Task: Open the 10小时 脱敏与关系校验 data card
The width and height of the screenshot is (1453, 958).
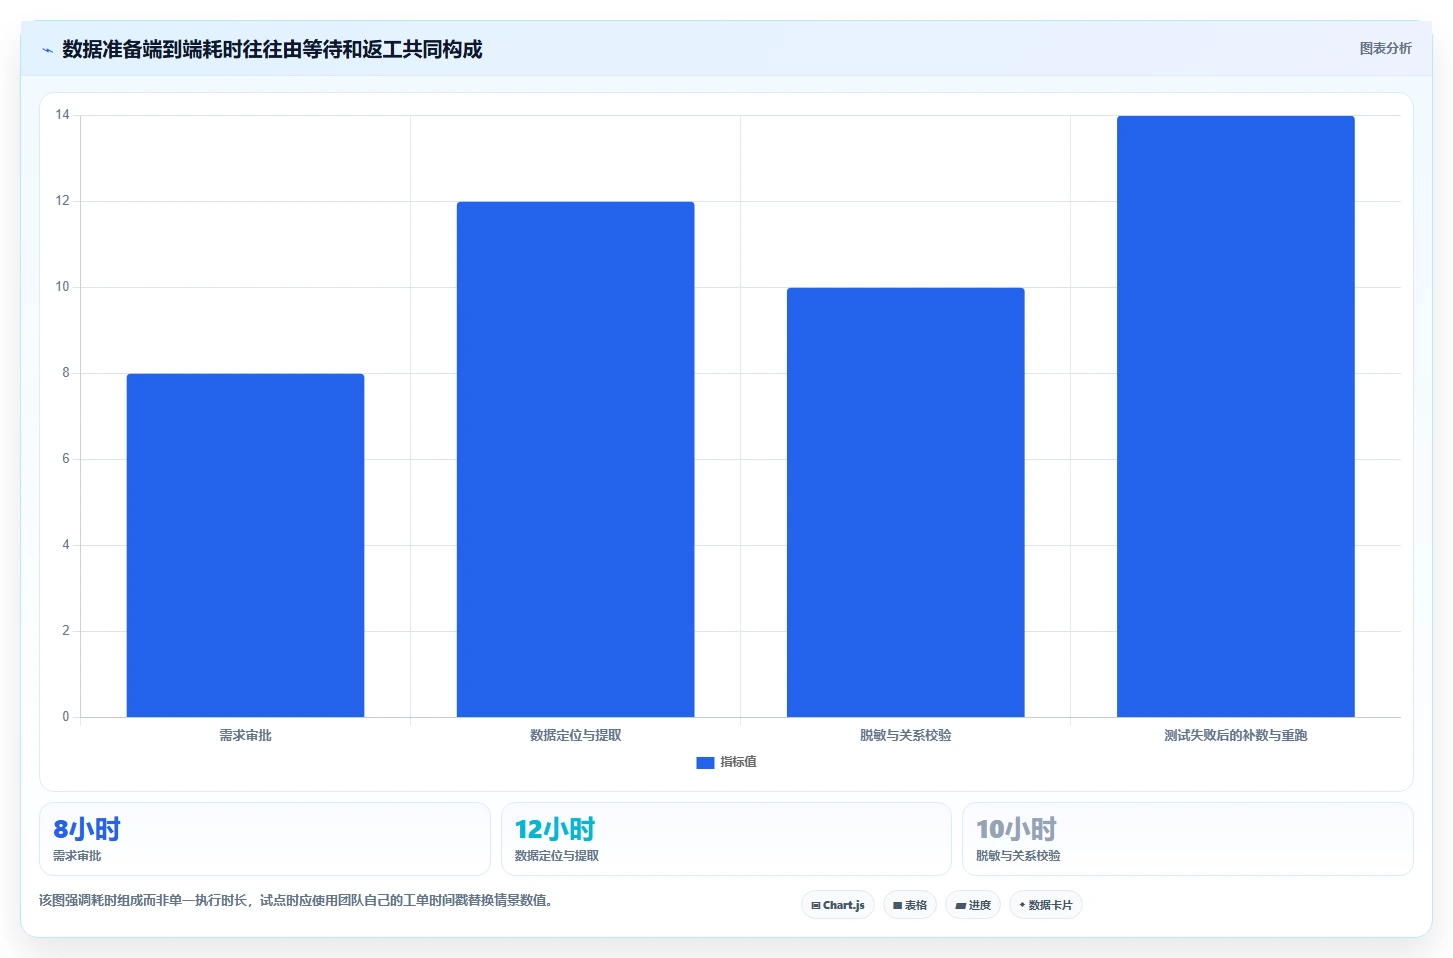Action: click(1187, 839)
